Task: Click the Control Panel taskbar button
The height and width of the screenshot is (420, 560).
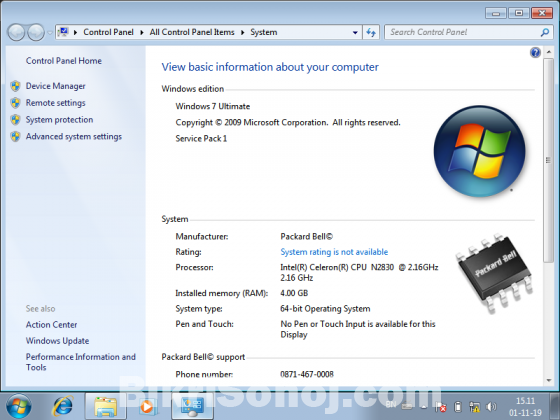Action: pos(192,406)
